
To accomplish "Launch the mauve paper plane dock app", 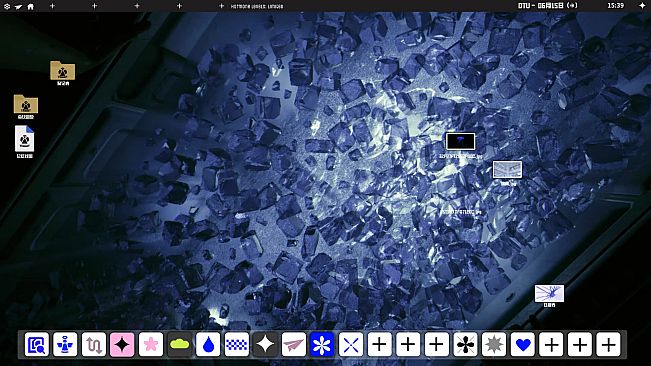I will (x=294, y=344).
